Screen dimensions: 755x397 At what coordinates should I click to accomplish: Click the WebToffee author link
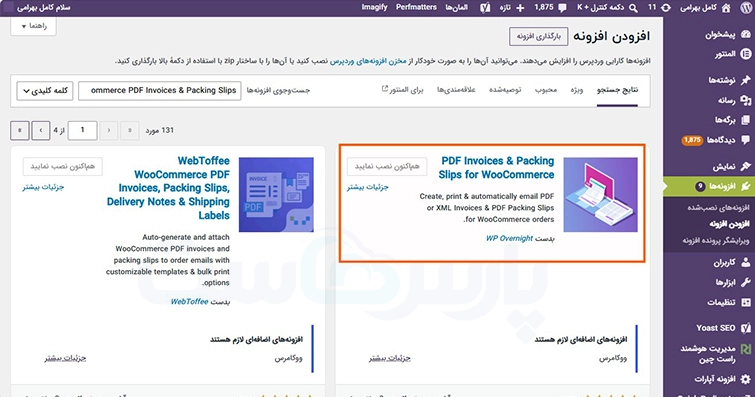point(189,302)
